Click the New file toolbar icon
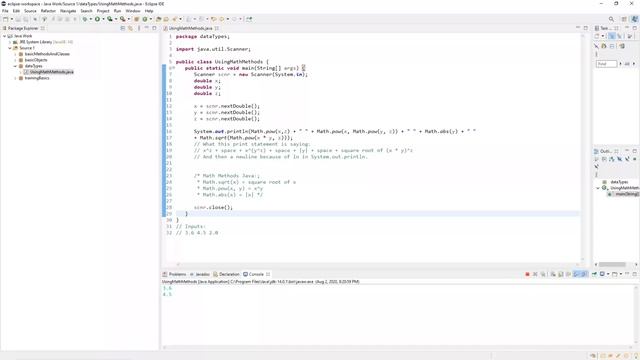640x360 pixels. click(x=5, y=19)
